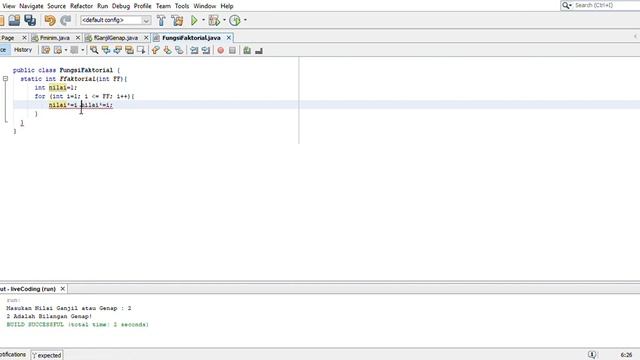Open the Help menu
This screenshot has height=360, width=640.
[227, 6]
